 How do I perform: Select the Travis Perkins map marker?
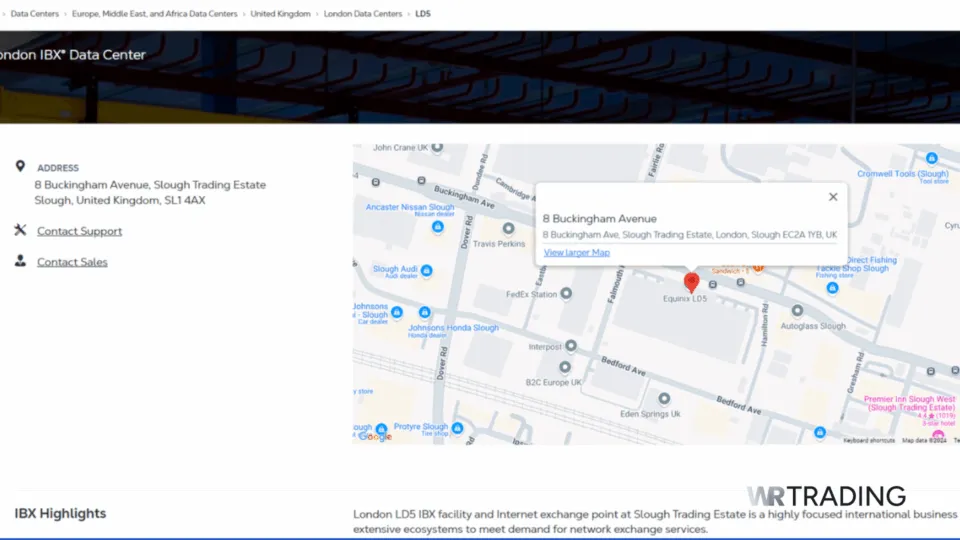point(508,229)
